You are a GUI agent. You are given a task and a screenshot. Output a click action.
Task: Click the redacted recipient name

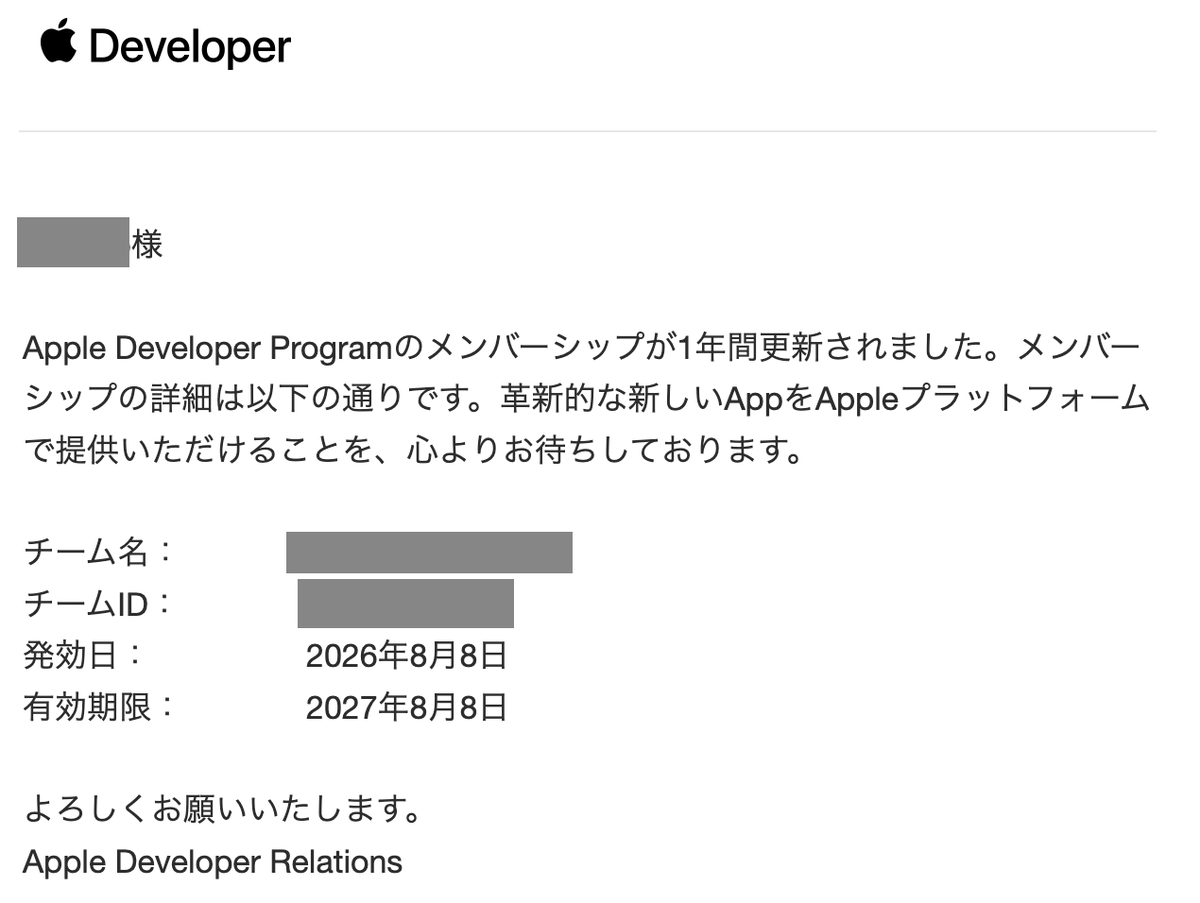[73, 242]
